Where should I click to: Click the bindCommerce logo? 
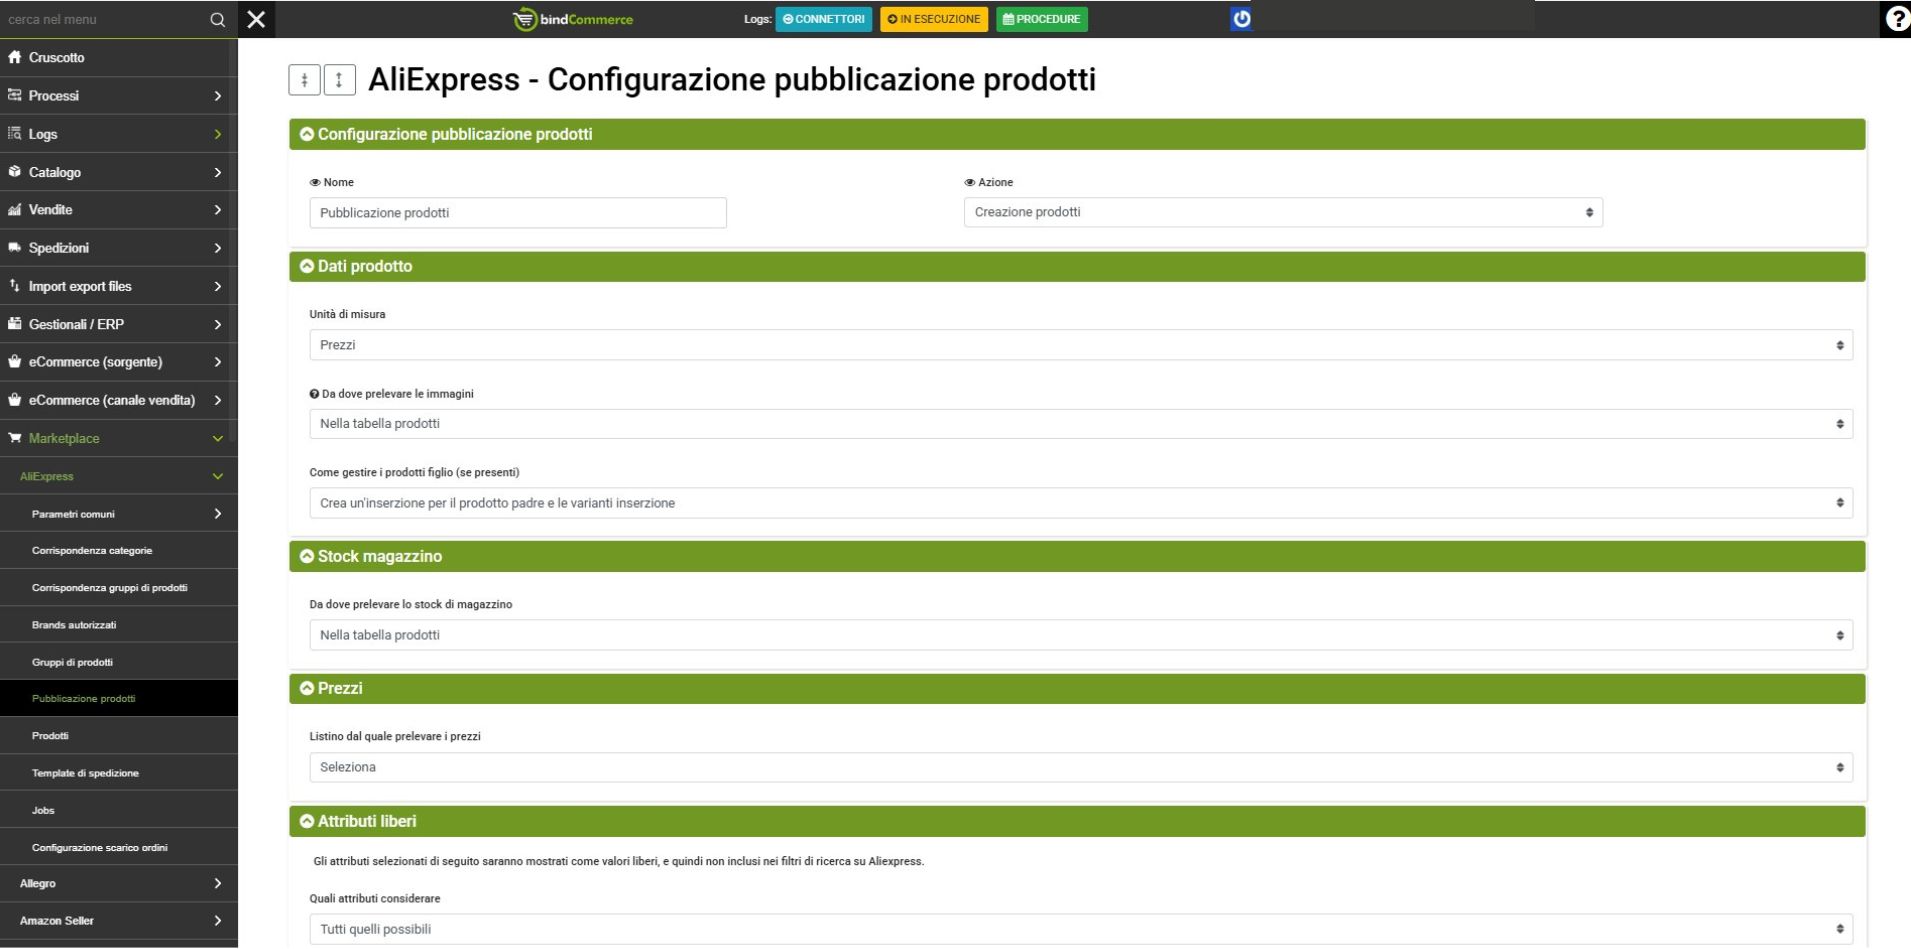point(573,19)
